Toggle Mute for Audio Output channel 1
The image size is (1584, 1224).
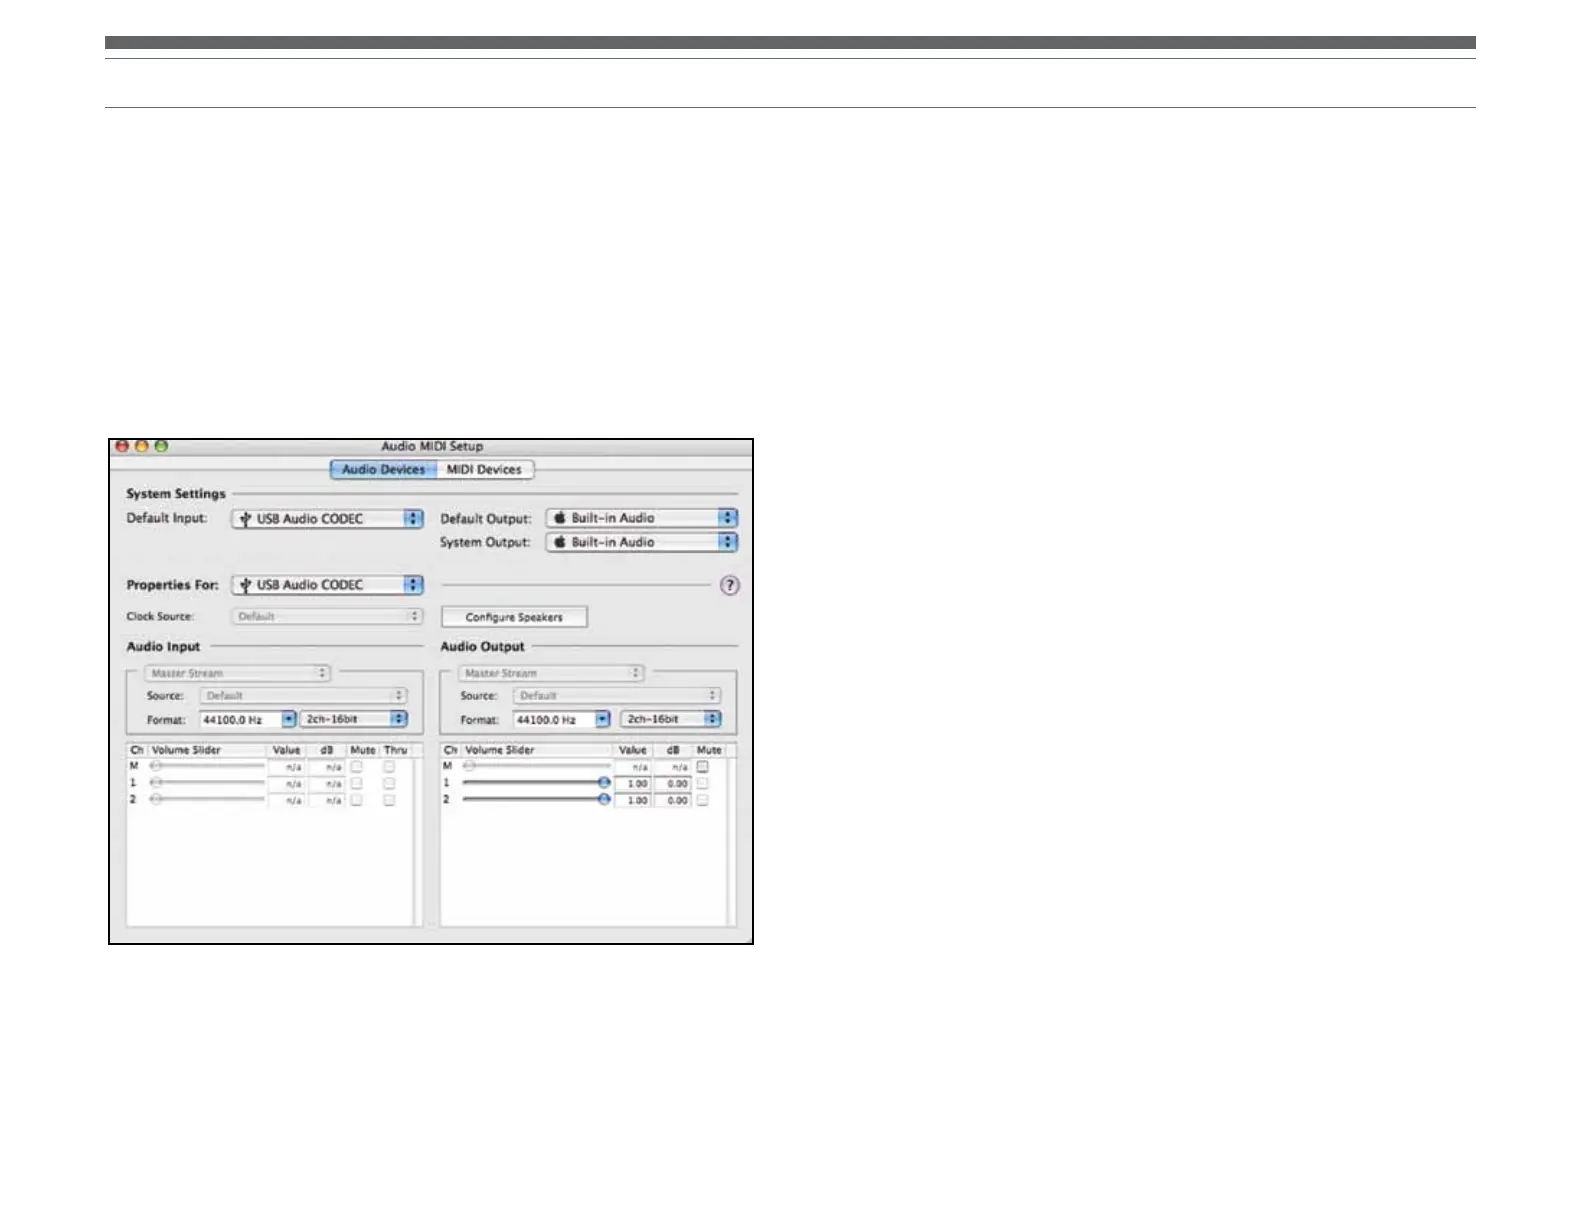(703, 783)
